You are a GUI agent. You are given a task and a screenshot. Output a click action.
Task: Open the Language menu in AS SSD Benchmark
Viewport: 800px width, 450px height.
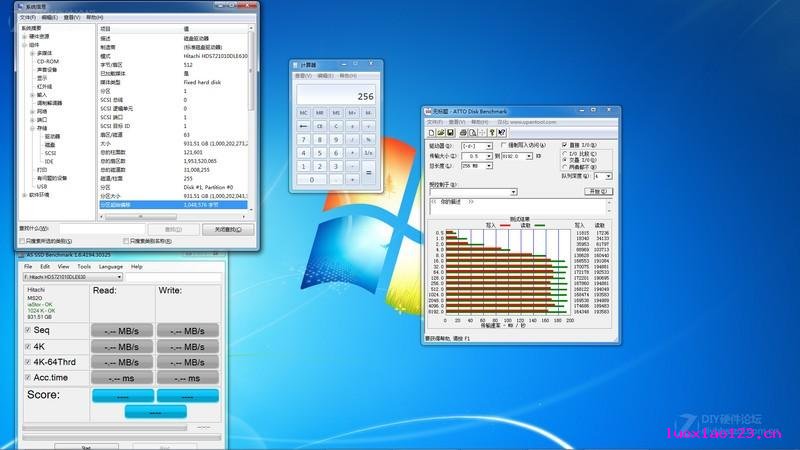pyautogui.click(x=111, y=266)
